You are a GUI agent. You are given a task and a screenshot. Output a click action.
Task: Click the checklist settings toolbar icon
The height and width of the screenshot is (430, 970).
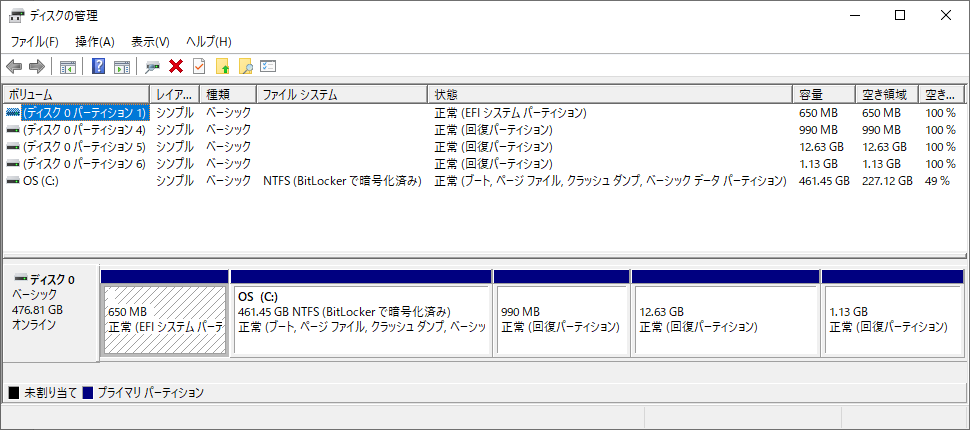268,66
